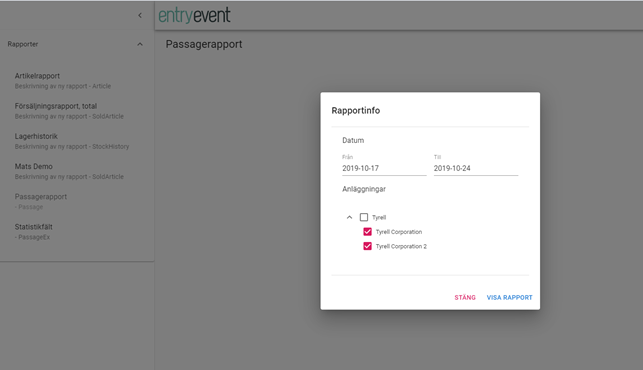The height and width of the screenshot is (370, 643).
Task: Uncheck the Tyrell Corporation checkbox
Action: click(367, 232)
